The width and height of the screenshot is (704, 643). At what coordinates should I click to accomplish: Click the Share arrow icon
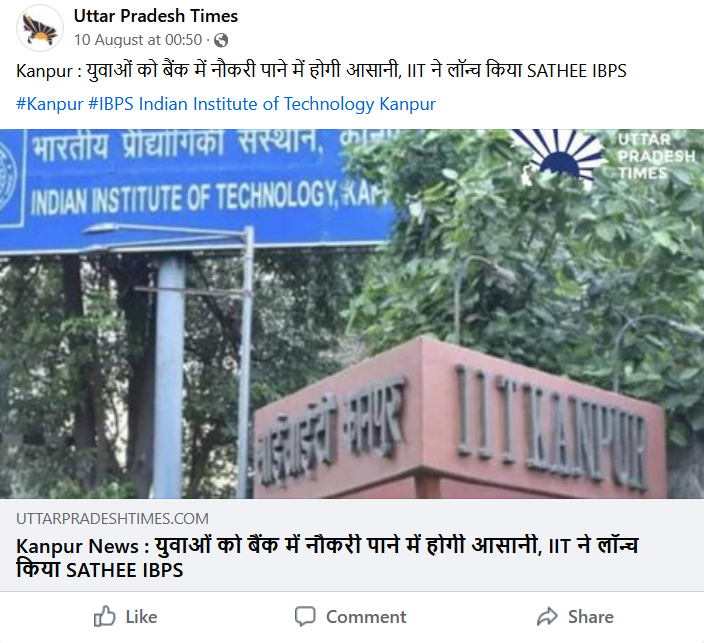pos(547,616)
